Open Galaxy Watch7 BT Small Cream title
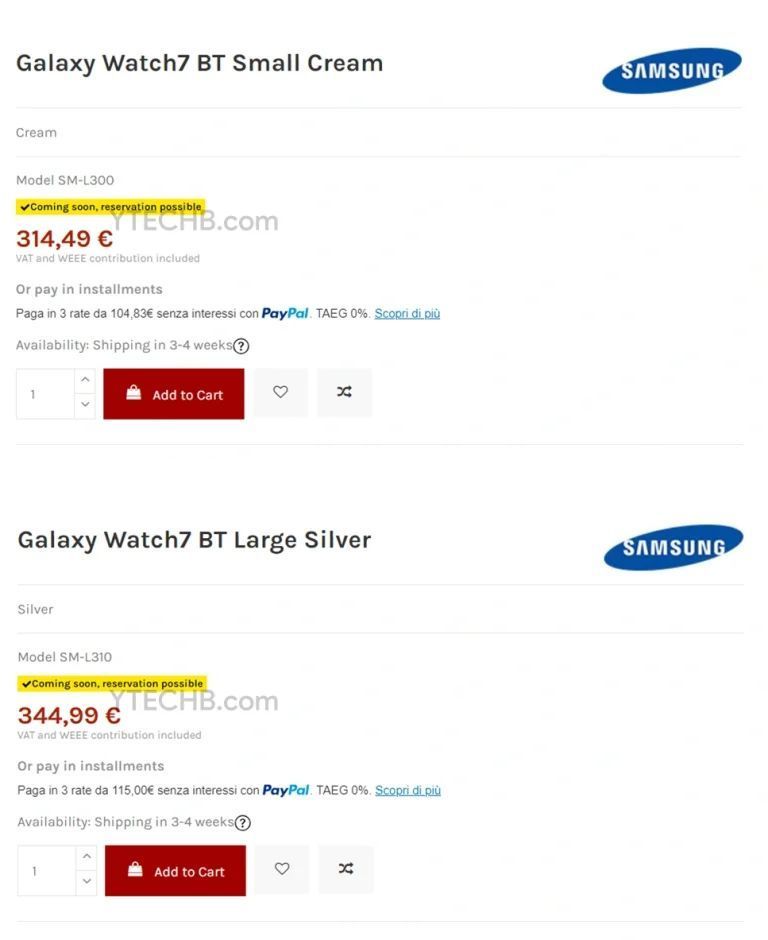Viewport: 768px width, 940px height. coord(199,63)
